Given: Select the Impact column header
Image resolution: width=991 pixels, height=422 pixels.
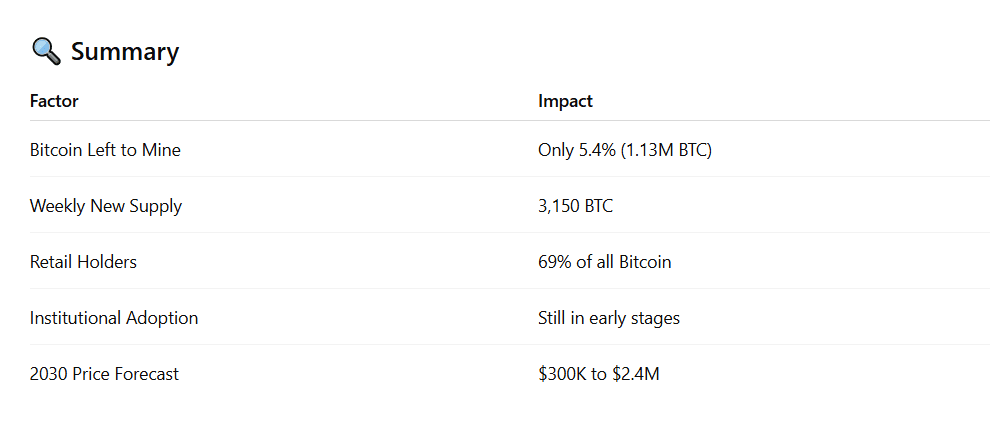Looking at the screenshot, I should [565, 101].
